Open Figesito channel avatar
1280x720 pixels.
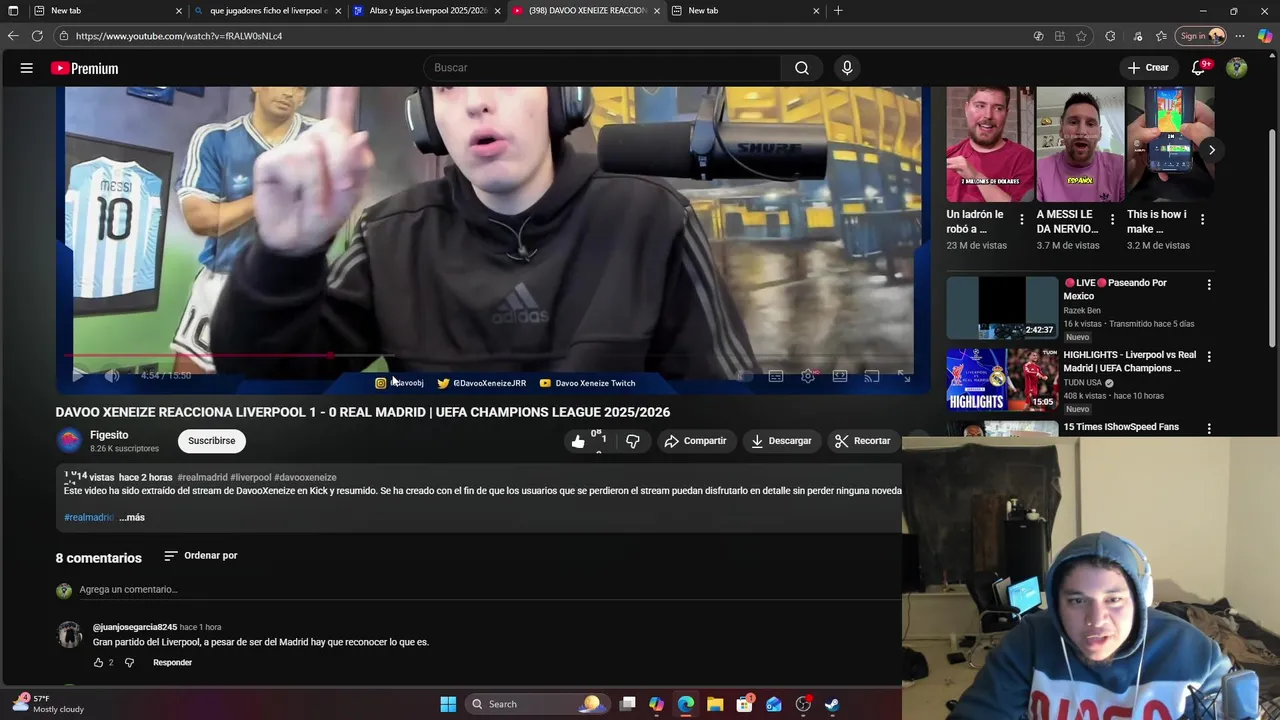[x=69, y=440]
